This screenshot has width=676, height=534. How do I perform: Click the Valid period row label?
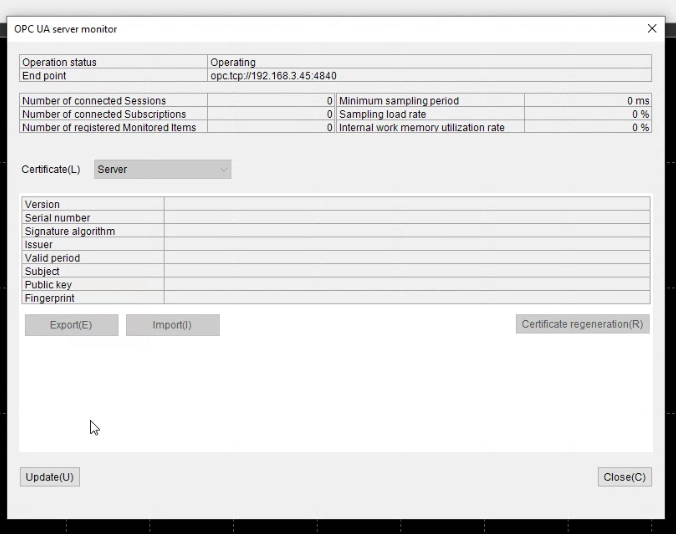52,258
